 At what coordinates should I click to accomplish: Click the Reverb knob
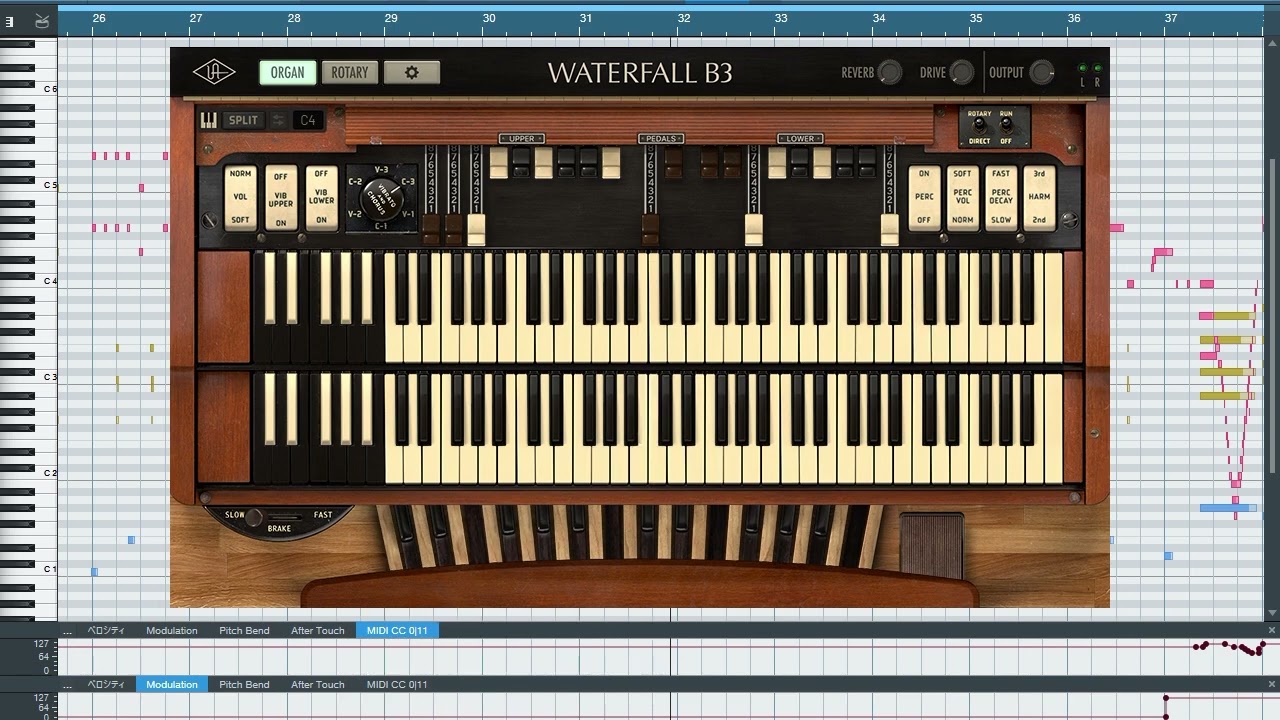tap(889, 72)
